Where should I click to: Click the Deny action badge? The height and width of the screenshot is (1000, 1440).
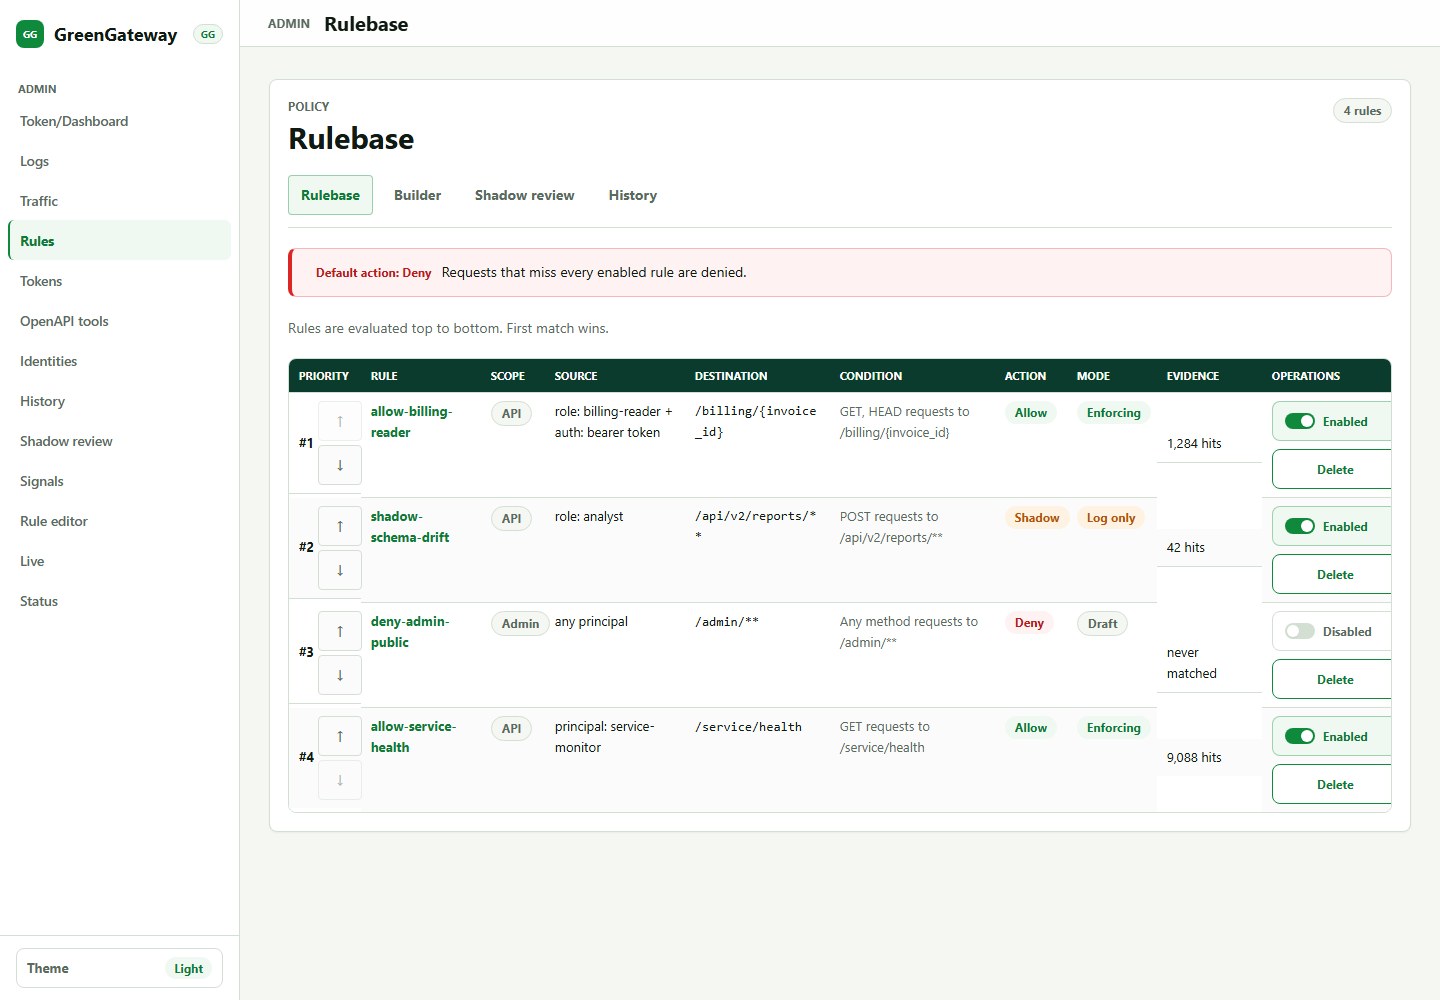(x=1029, y=623)
